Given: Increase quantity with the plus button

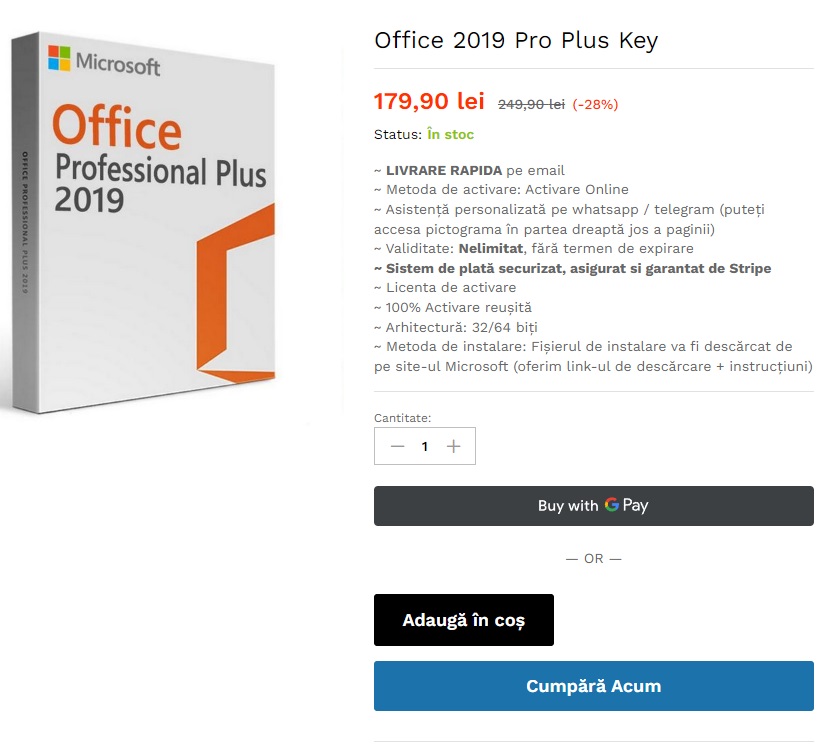Looking at the screenshot, I should (x=454, y=446).
